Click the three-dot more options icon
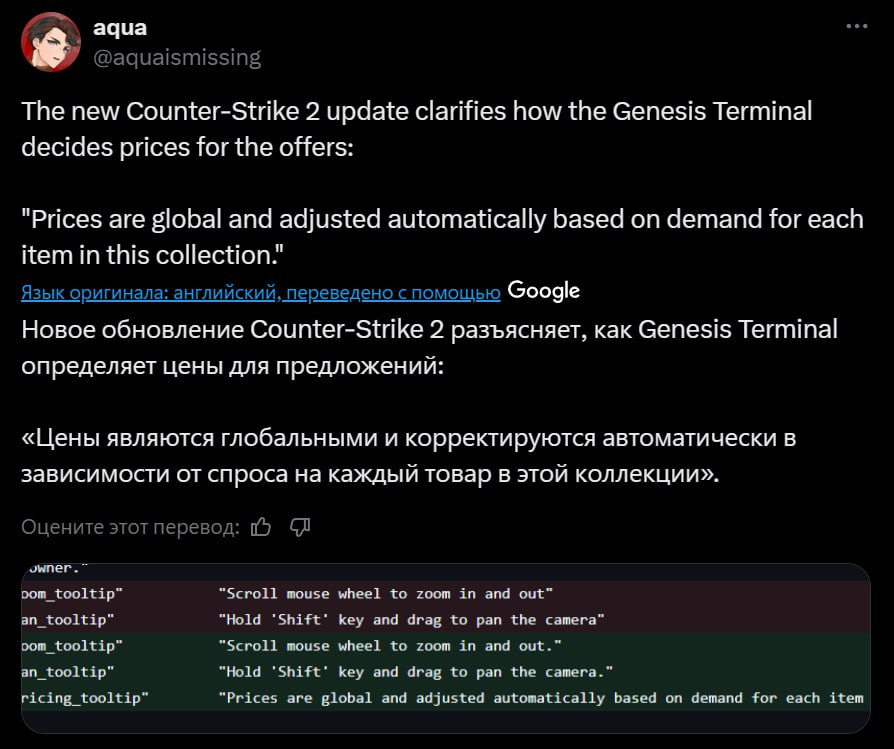894x749 pixels. point(857,28)
